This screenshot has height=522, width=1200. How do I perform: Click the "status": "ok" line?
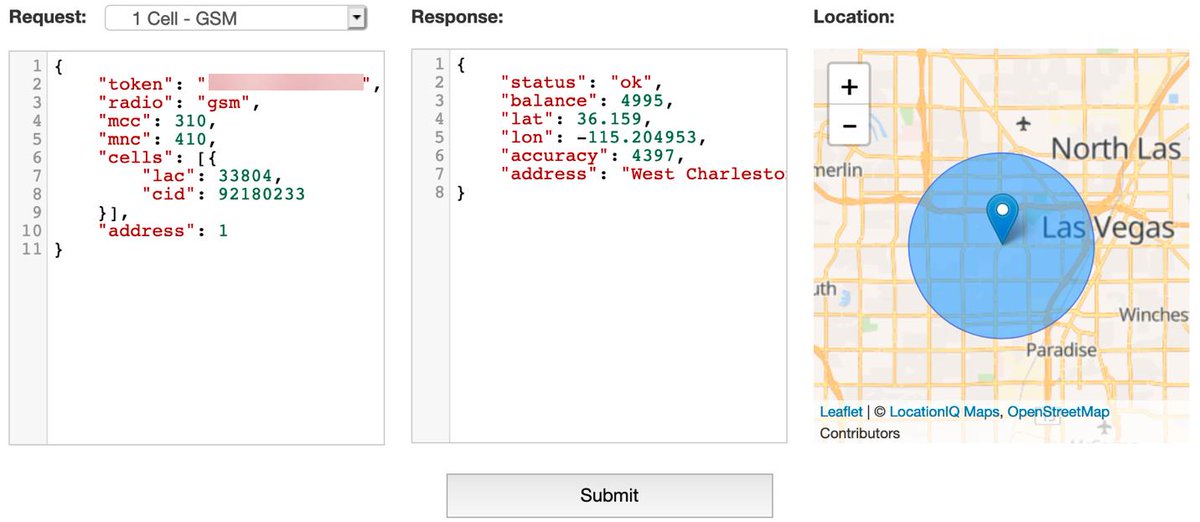click(x=582, y=84)
